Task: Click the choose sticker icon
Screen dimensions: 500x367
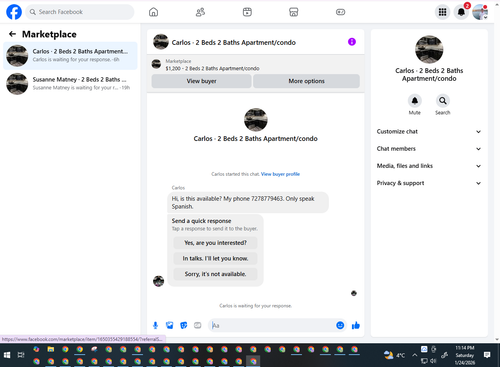Action: coord(183,325)
